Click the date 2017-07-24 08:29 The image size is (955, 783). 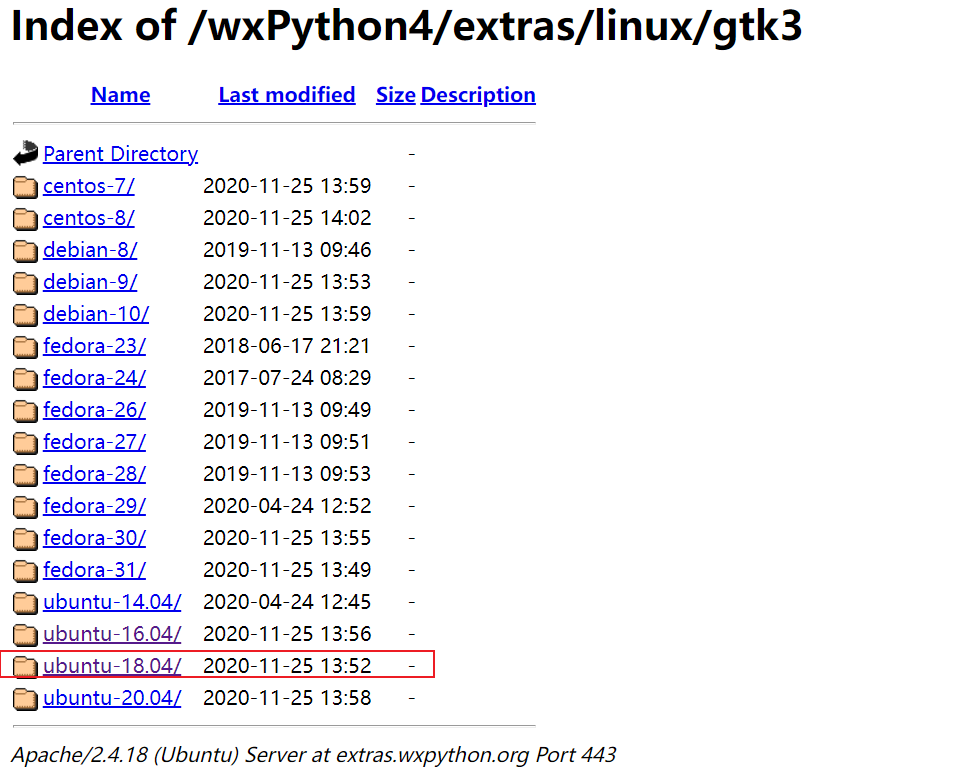(287, 377)
